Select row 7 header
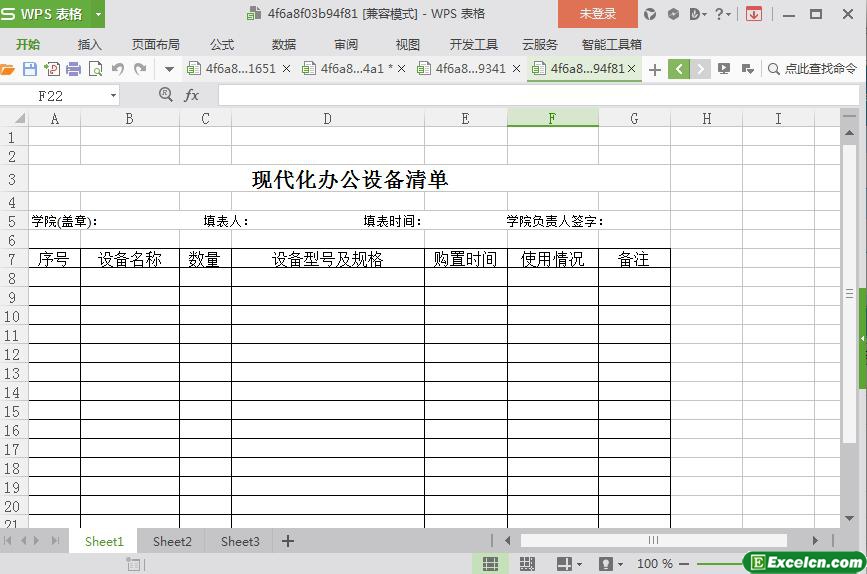Image resolution: width=867 pixels, height=574 pixels. point(12,259)
